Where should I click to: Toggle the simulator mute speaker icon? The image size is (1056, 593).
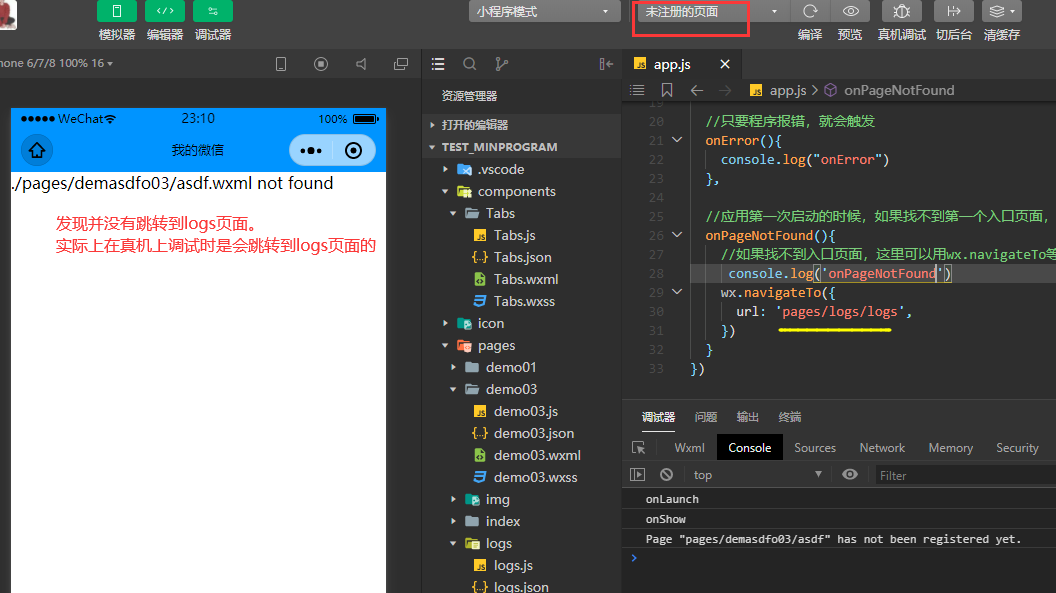tap(362, 64)
